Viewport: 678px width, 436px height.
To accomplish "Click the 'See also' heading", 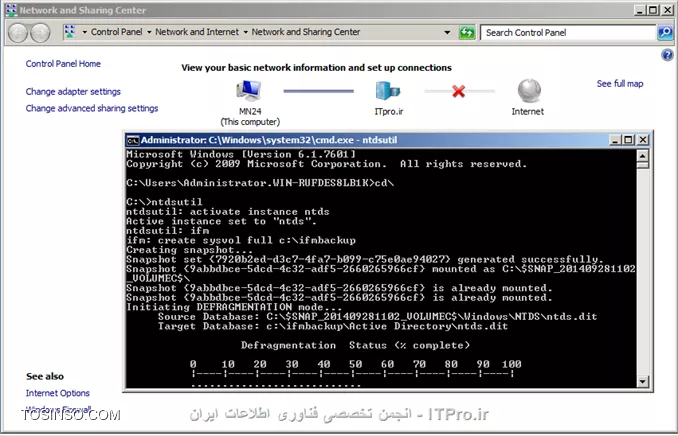I will 45,376.
